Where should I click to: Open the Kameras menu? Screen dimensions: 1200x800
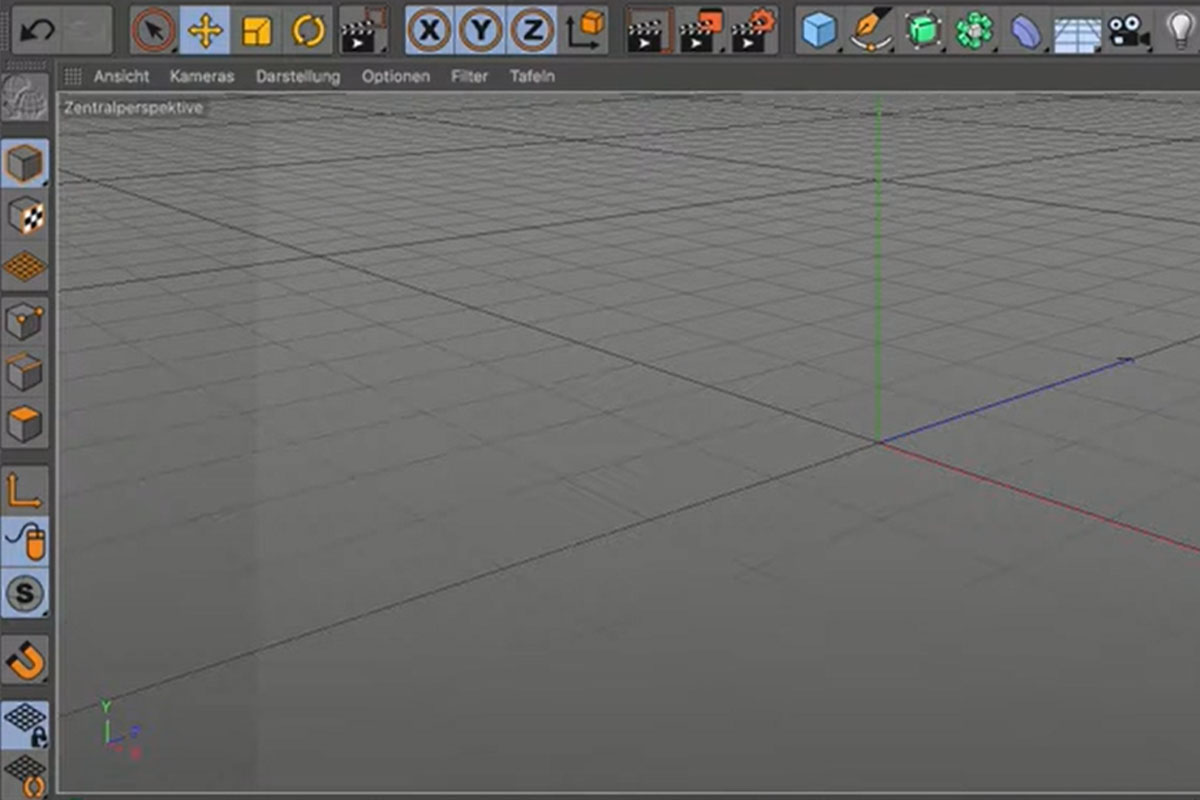tap(202, 76)
